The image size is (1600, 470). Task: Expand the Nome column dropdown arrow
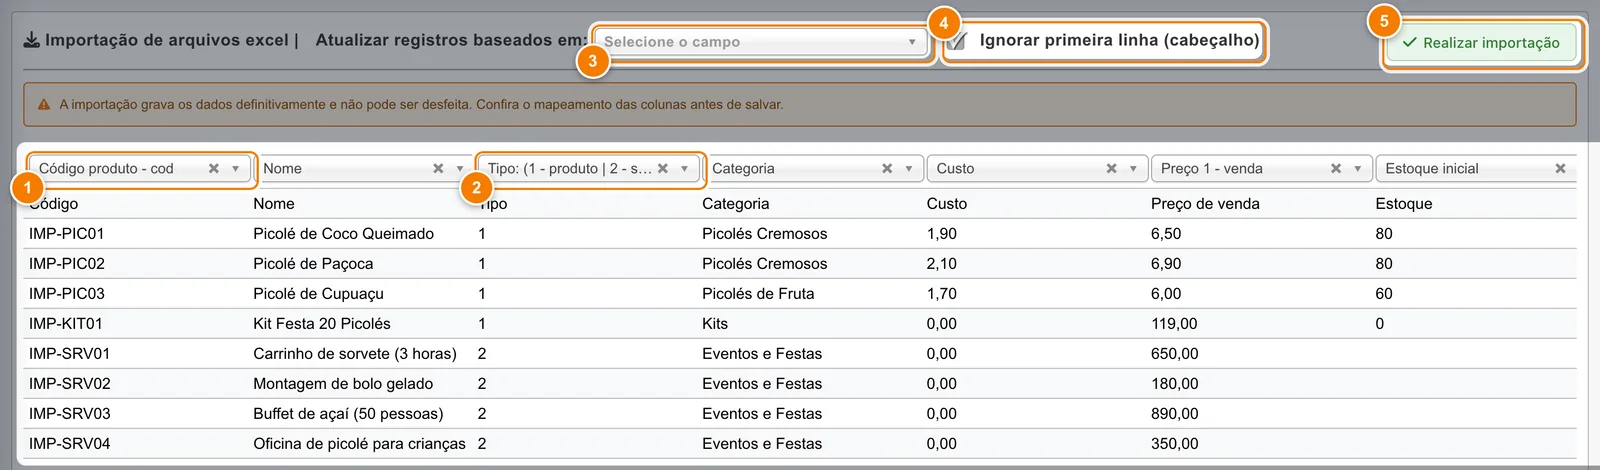coord(460,169)
